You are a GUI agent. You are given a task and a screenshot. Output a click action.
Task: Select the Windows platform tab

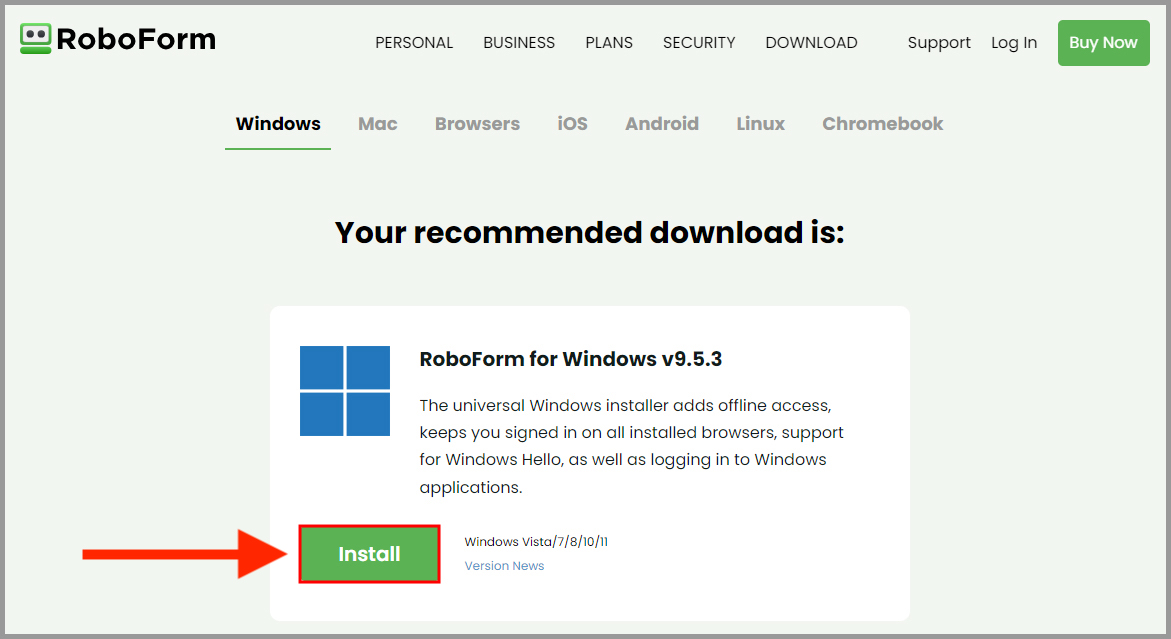278,124
